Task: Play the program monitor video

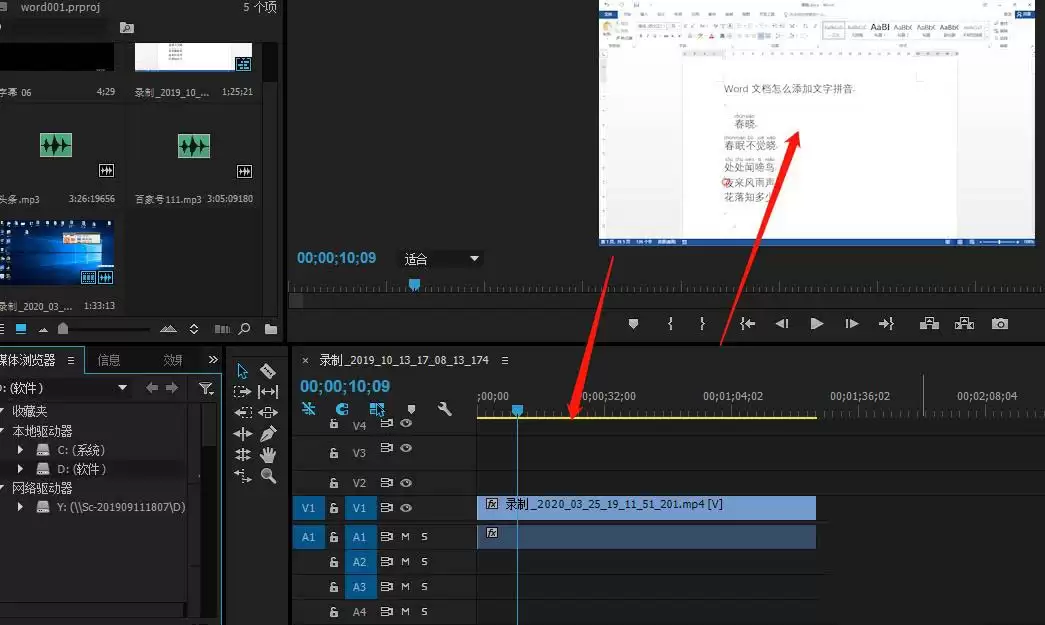Action: 816,324
